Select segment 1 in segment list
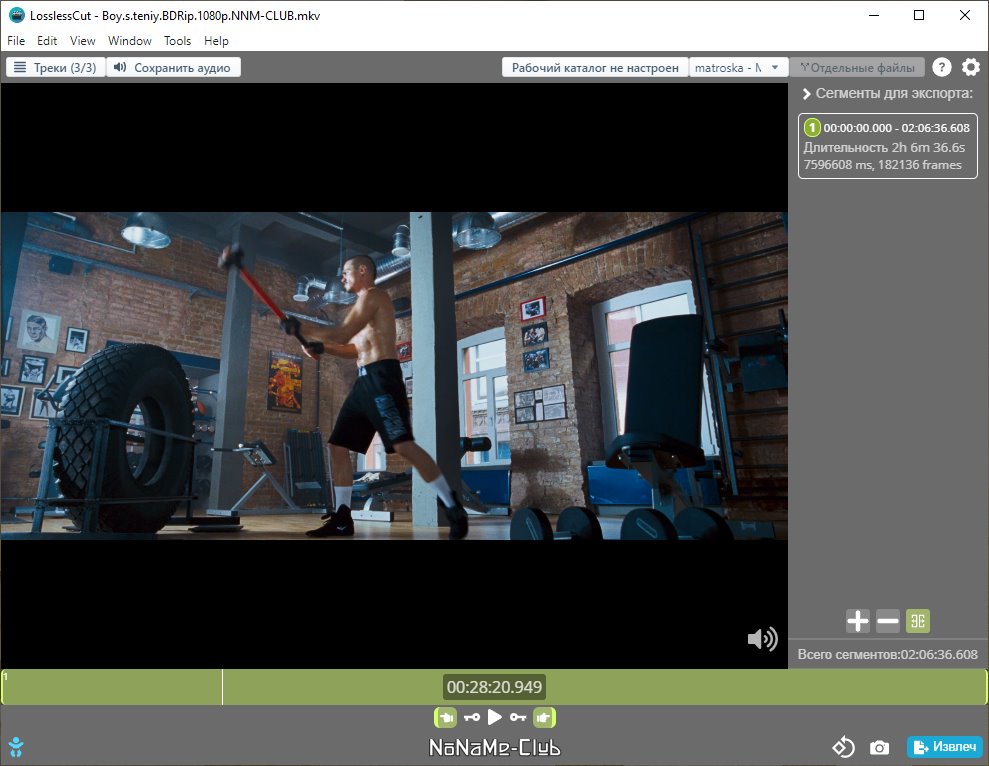989x766 pixels. coord(887,146)
